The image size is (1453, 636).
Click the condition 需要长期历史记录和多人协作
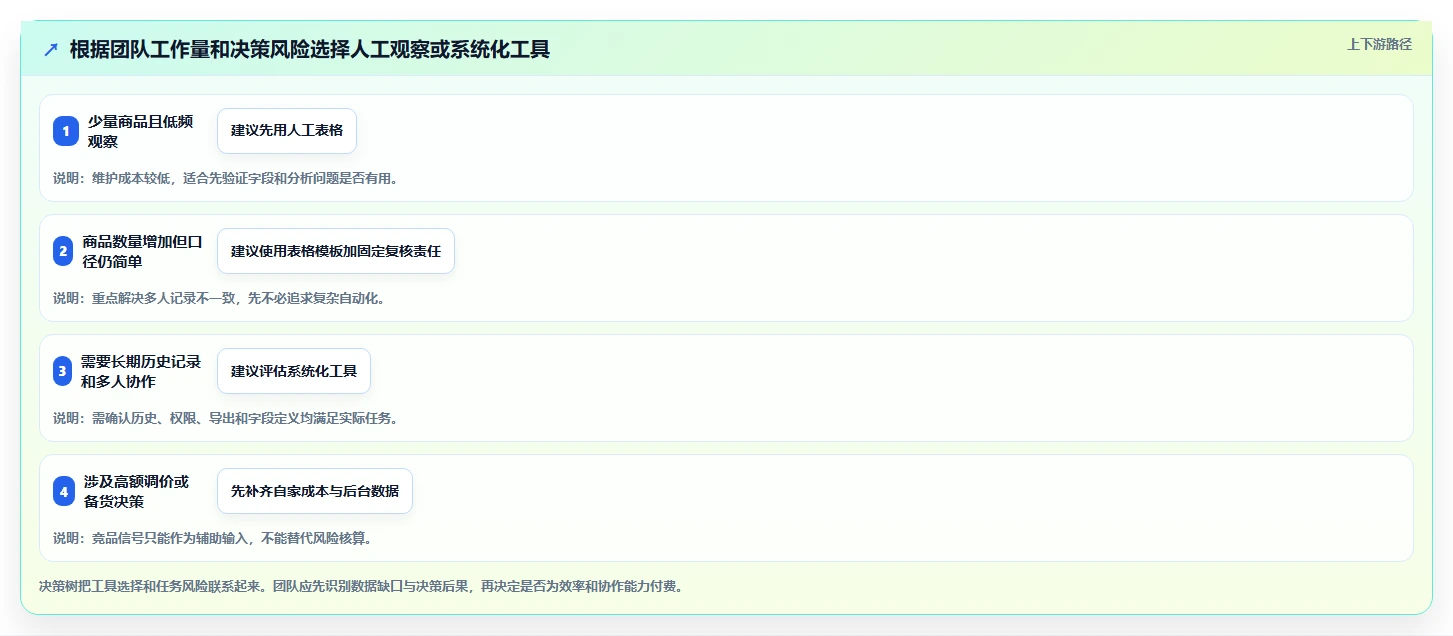[141, 371]
